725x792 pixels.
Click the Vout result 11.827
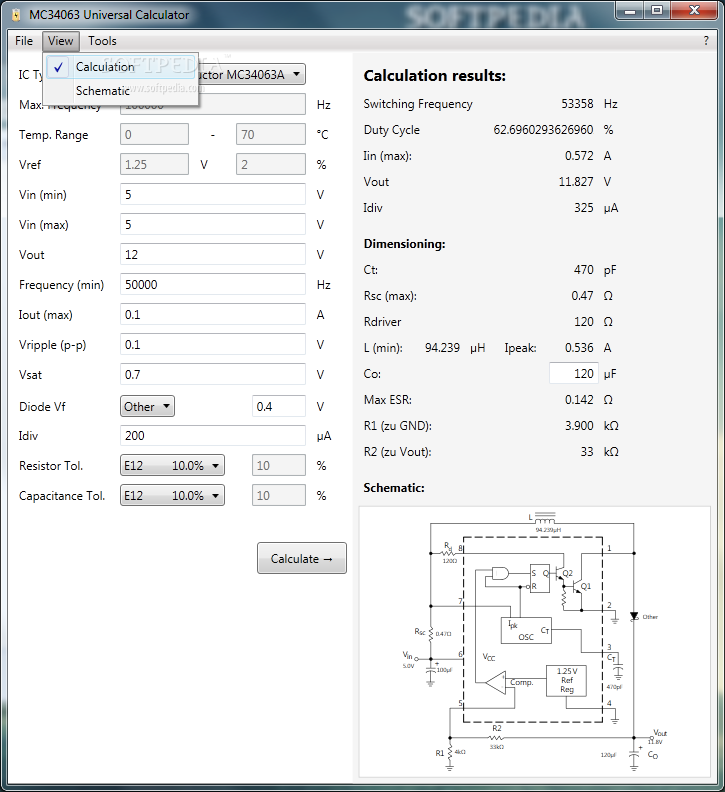576,182
